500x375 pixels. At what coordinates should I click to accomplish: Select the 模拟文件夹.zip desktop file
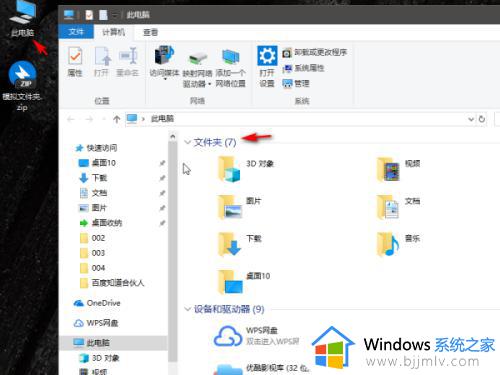pos(22,86)
